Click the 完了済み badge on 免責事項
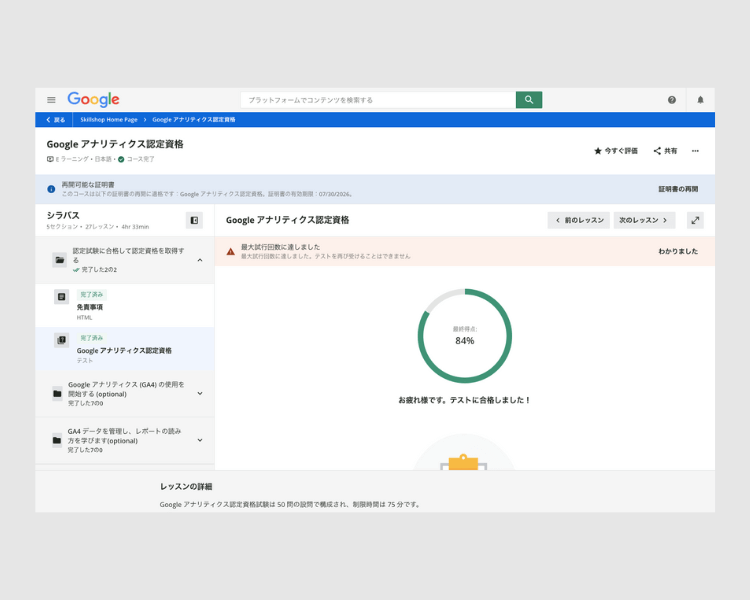 (x=92, y=295)
